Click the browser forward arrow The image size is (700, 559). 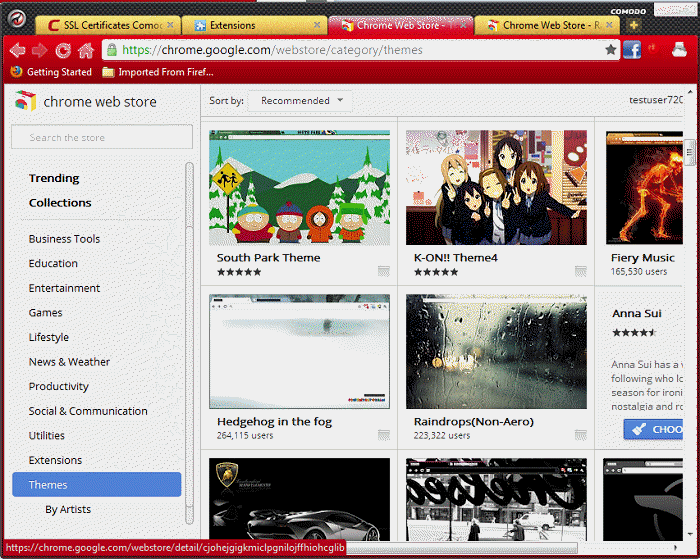40,50
